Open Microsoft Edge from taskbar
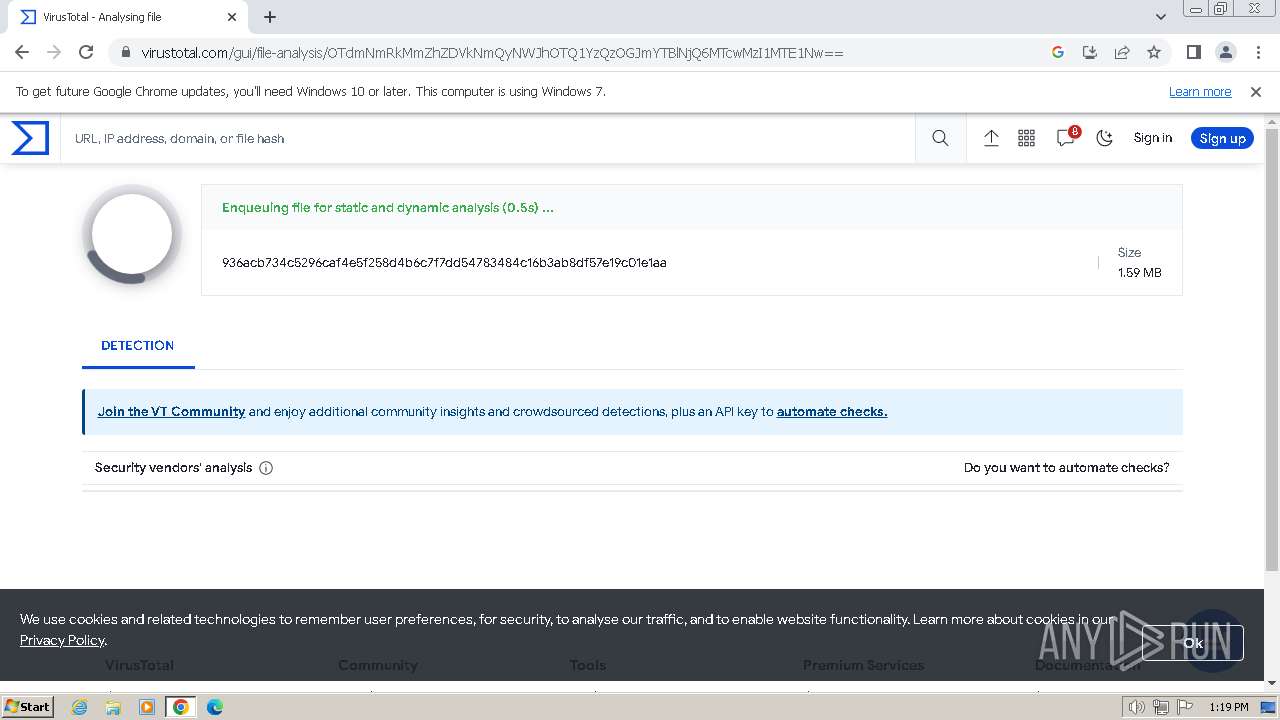Image resolution: width=1280 pixels, height=720 pixels. coord(214,707)
